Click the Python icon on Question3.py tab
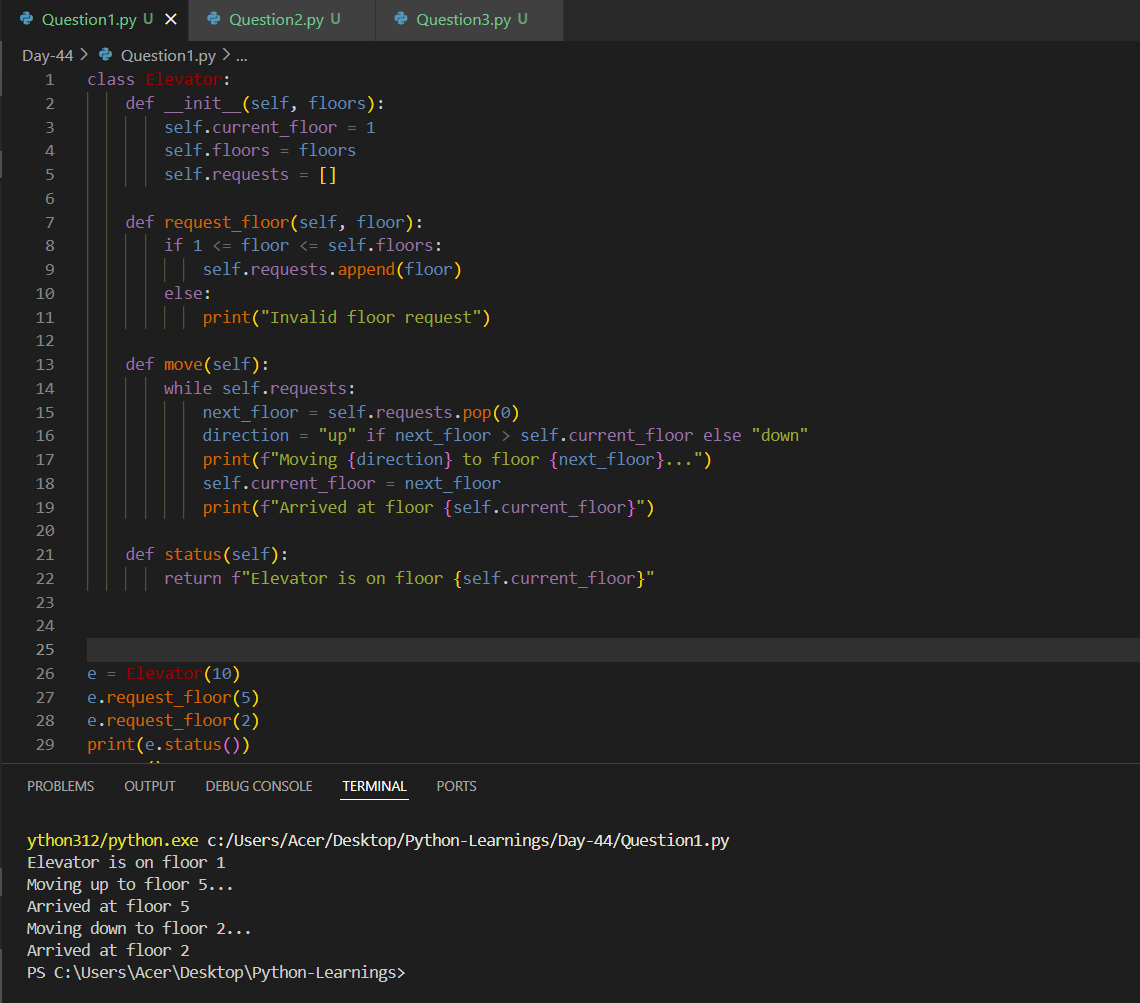This screenshot has height=1003, width=1140. 401,20
